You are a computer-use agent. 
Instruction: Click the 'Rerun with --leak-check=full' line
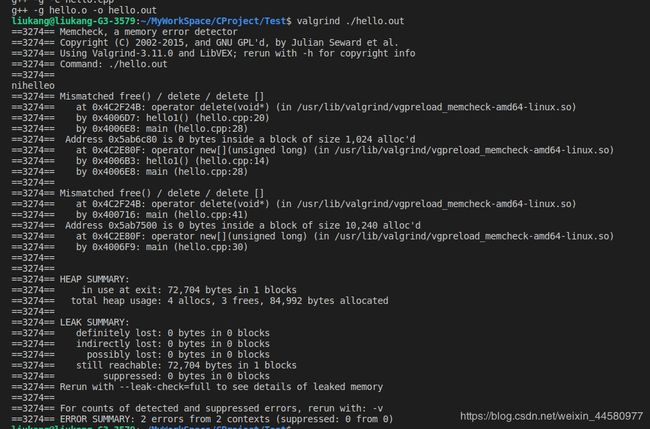coord(197,387)
